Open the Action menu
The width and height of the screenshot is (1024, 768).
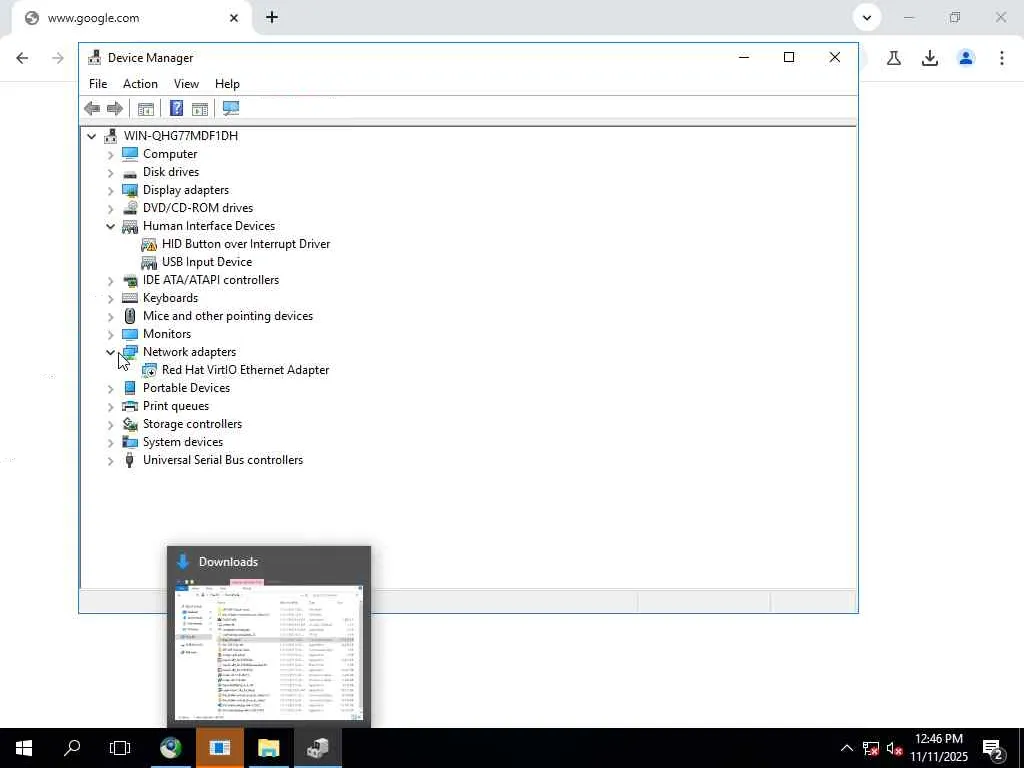click(140, 84)
